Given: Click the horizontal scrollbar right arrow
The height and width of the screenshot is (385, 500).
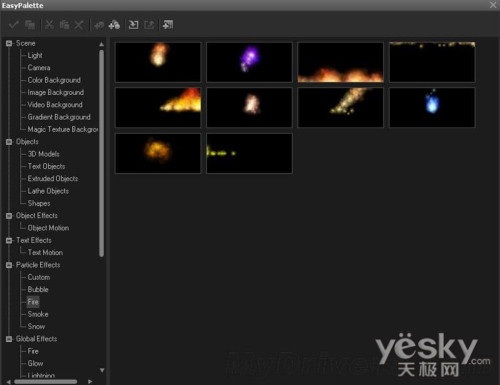Looking at the screenshot, I should pos(90,382).
